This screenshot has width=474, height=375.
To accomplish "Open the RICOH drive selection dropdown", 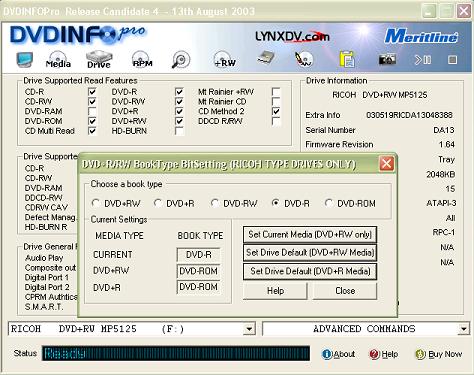I will [249, 329].
